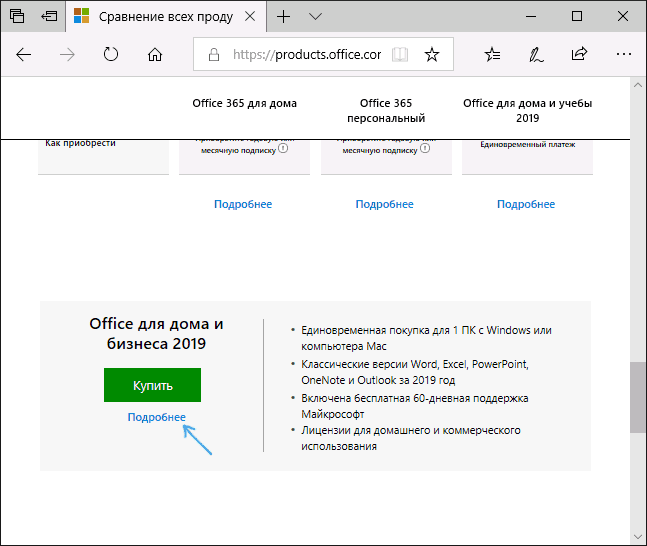Image resolution: width=647 pixels, height=546 pixels.
Task: Open Подробнее under Office 365 для дома
Action: [243, 204]
